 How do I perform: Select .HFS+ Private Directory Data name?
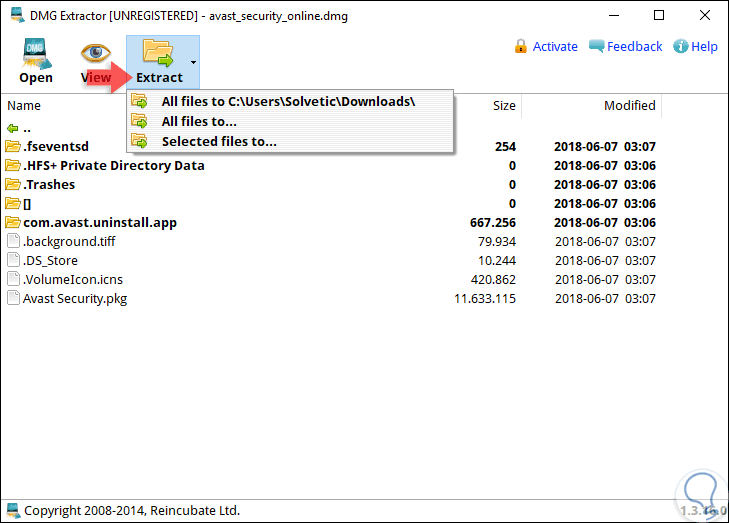click(x=114, y=166)
